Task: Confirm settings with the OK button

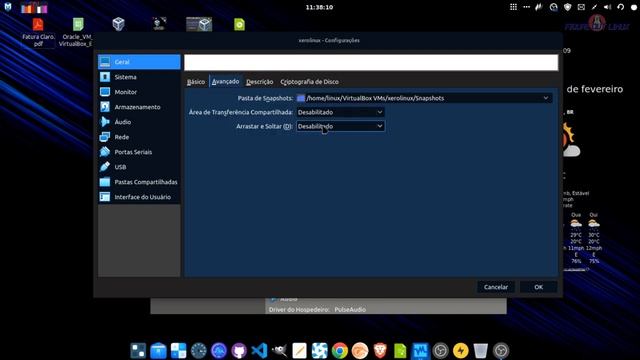Action: (538, 287)
